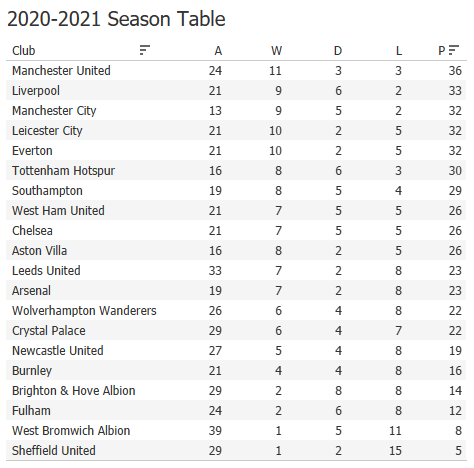Select the Chelsea club entry

(32, 231)
